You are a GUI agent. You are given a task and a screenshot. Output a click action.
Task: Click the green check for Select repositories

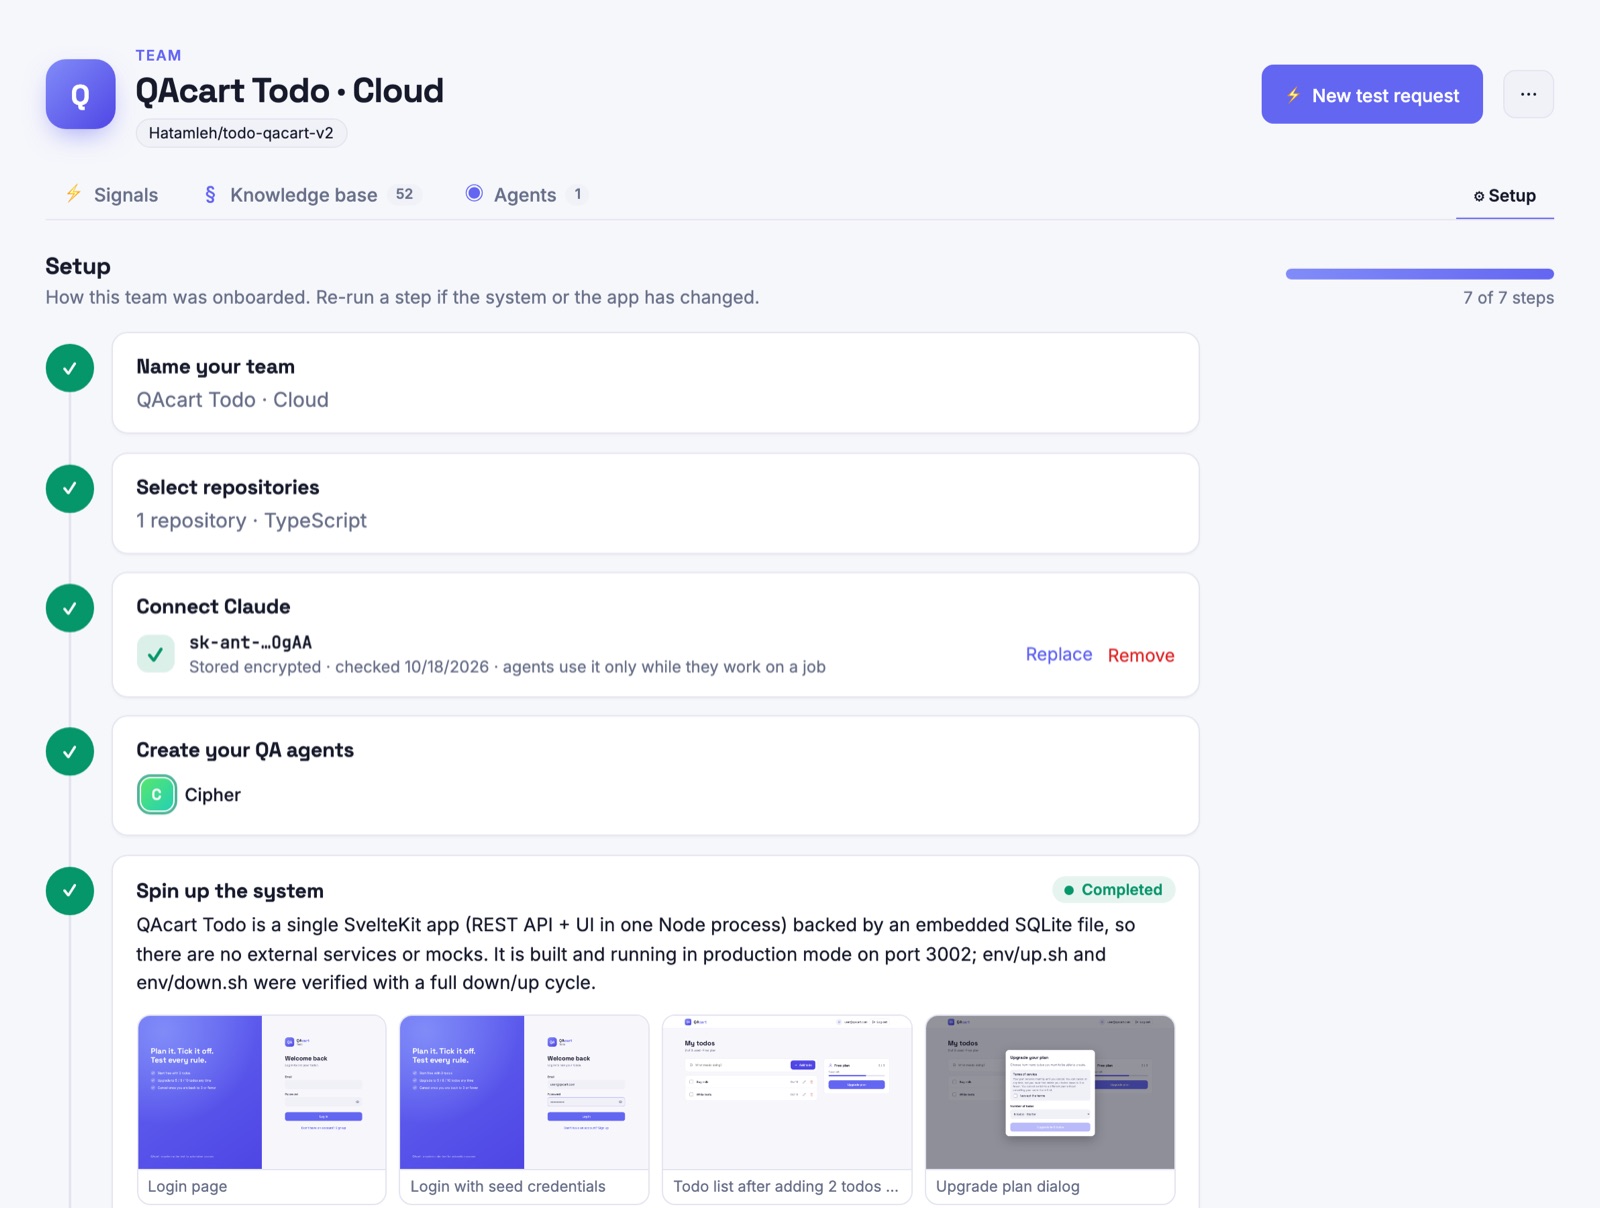click(x=70, y=488)
